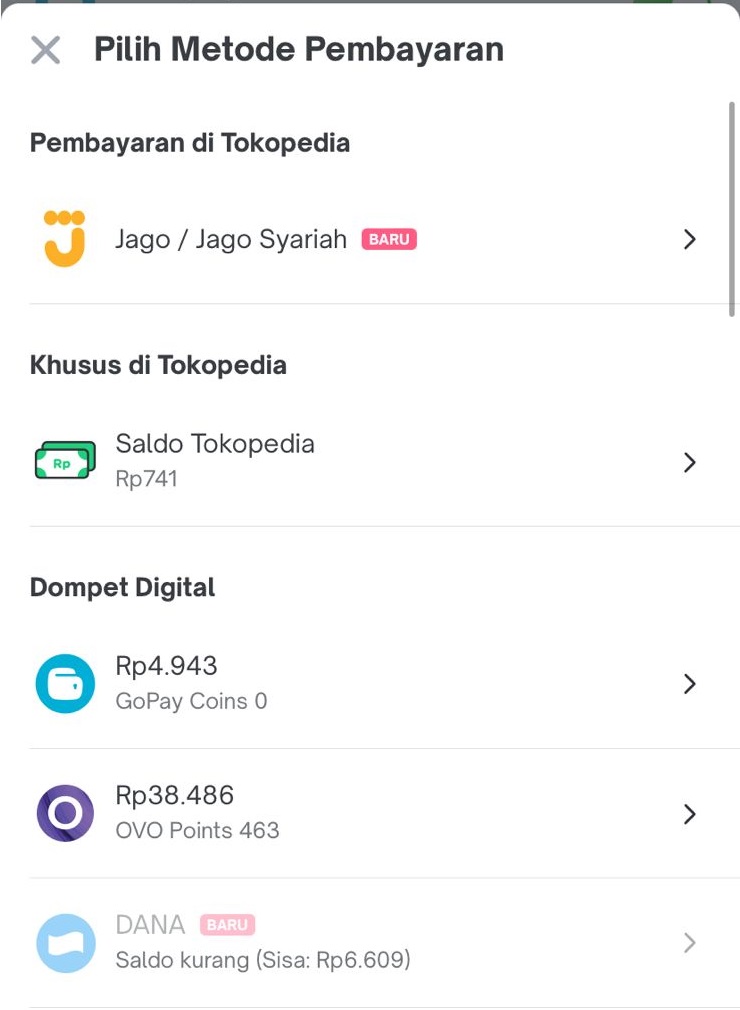
Task: Tap the GoPay wallet icon
Action: pos(65,683)
